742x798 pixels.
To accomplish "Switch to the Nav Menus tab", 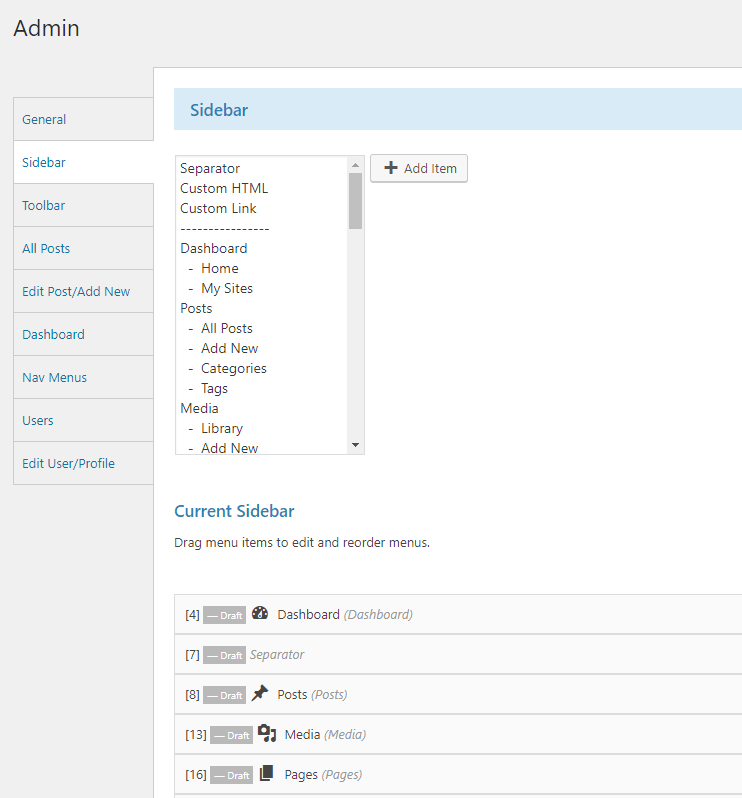I will [x=83, y=377].
